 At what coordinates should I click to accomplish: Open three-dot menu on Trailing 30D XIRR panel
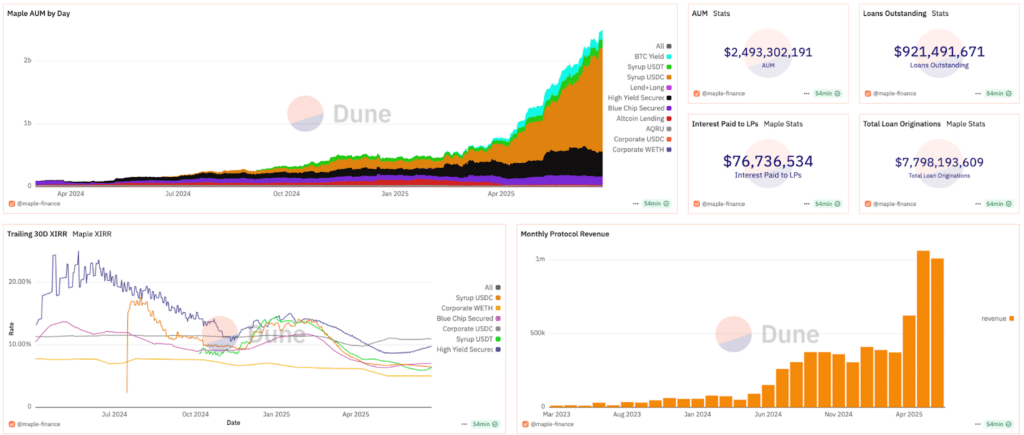(x=465, y=424)
